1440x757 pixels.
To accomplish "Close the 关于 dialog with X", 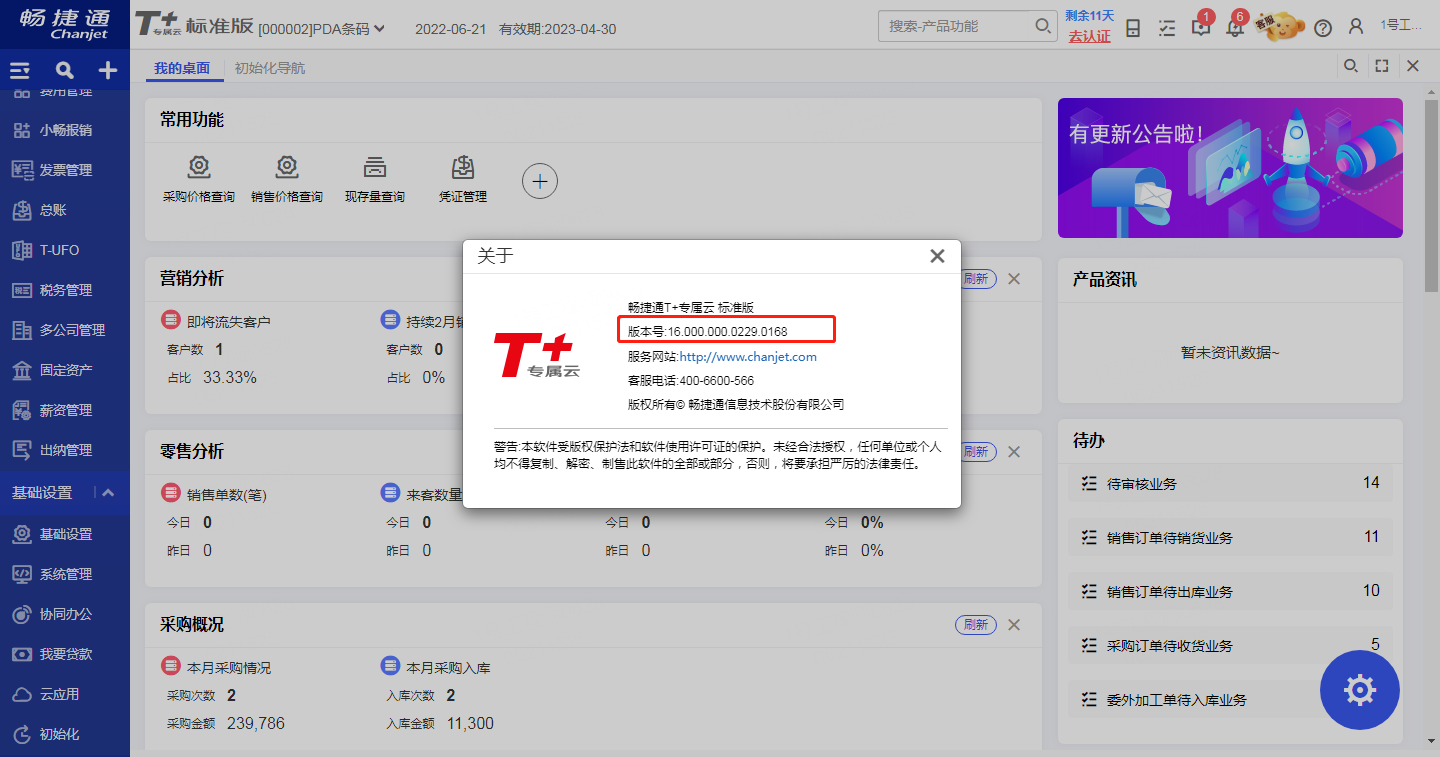I will (937, 256).
